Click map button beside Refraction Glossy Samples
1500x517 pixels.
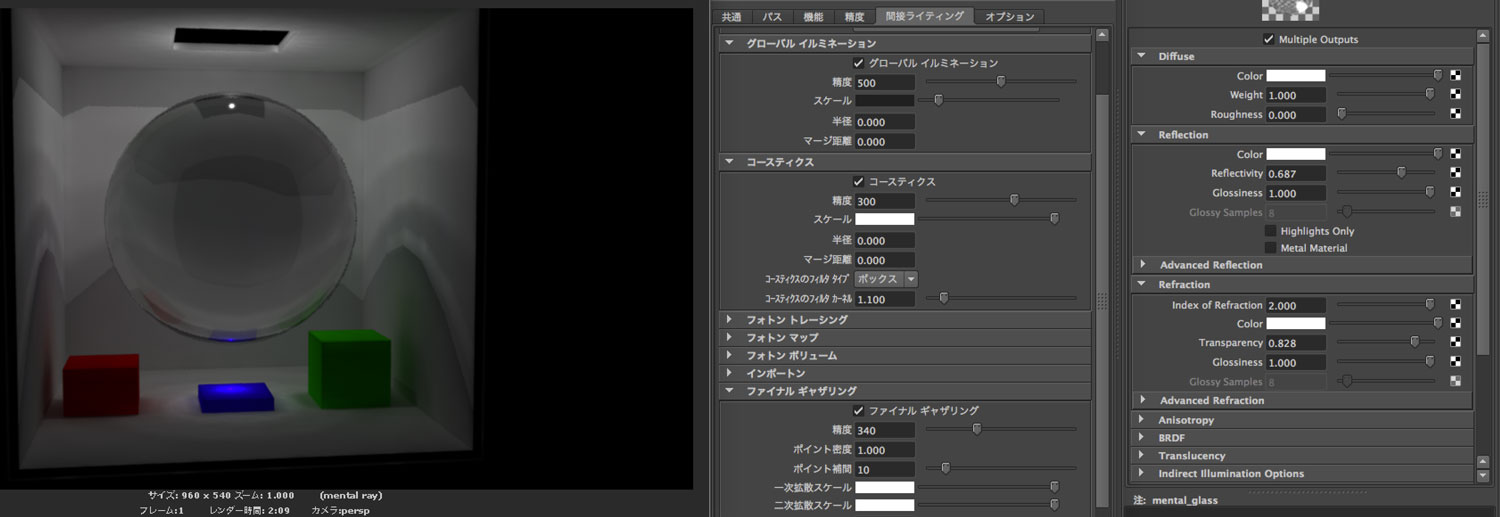pos(1456,381)
